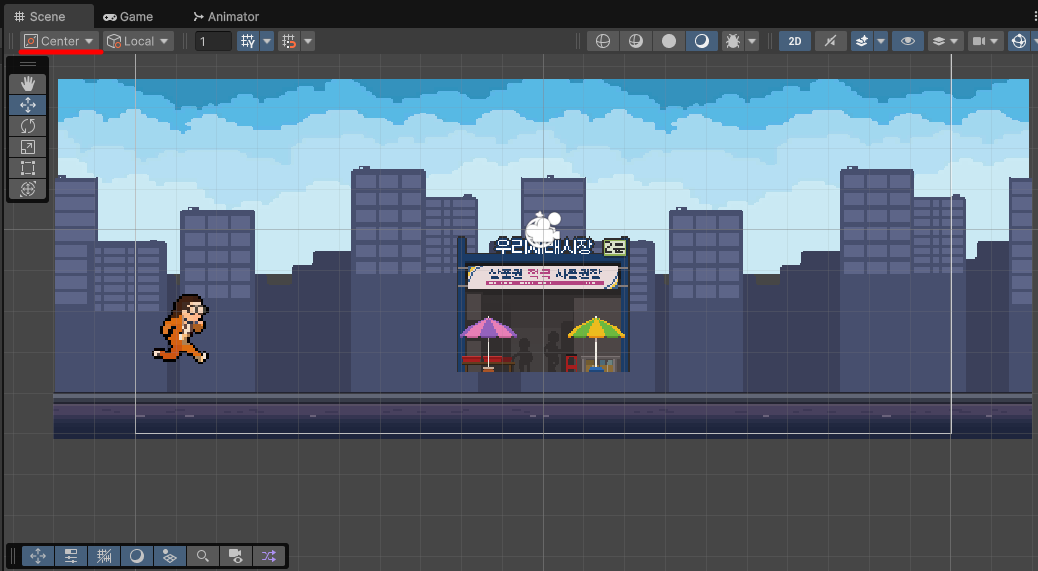1038x571 pixels.
Task: Select the Hand view tool
Action: [x=27, y=84]
